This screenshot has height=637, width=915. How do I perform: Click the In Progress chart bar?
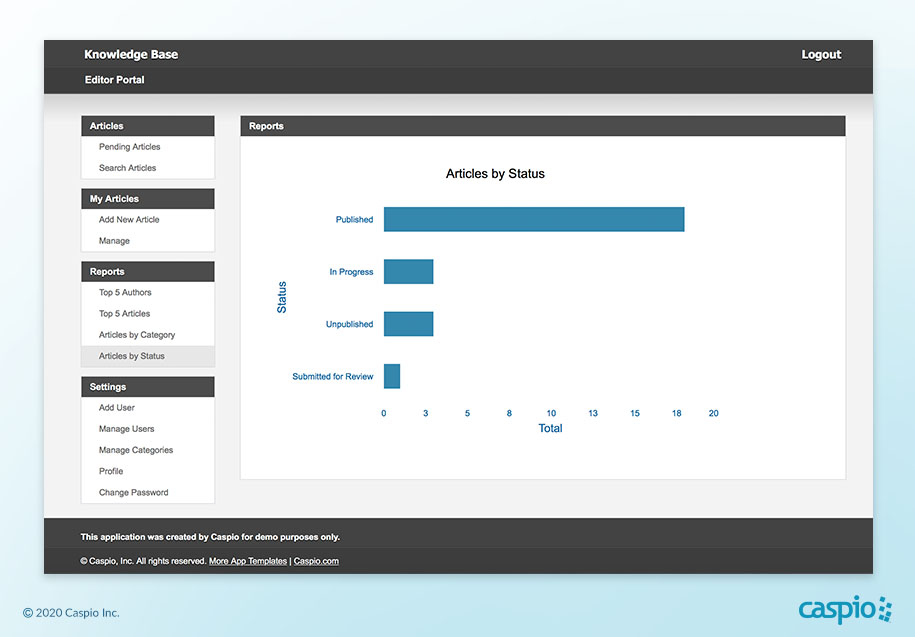[x=408, y=272]
